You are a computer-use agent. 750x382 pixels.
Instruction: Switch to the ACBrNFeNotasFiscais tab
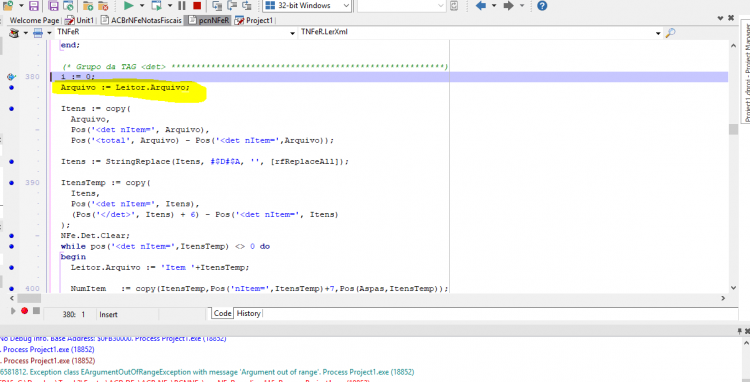(141, 20)
